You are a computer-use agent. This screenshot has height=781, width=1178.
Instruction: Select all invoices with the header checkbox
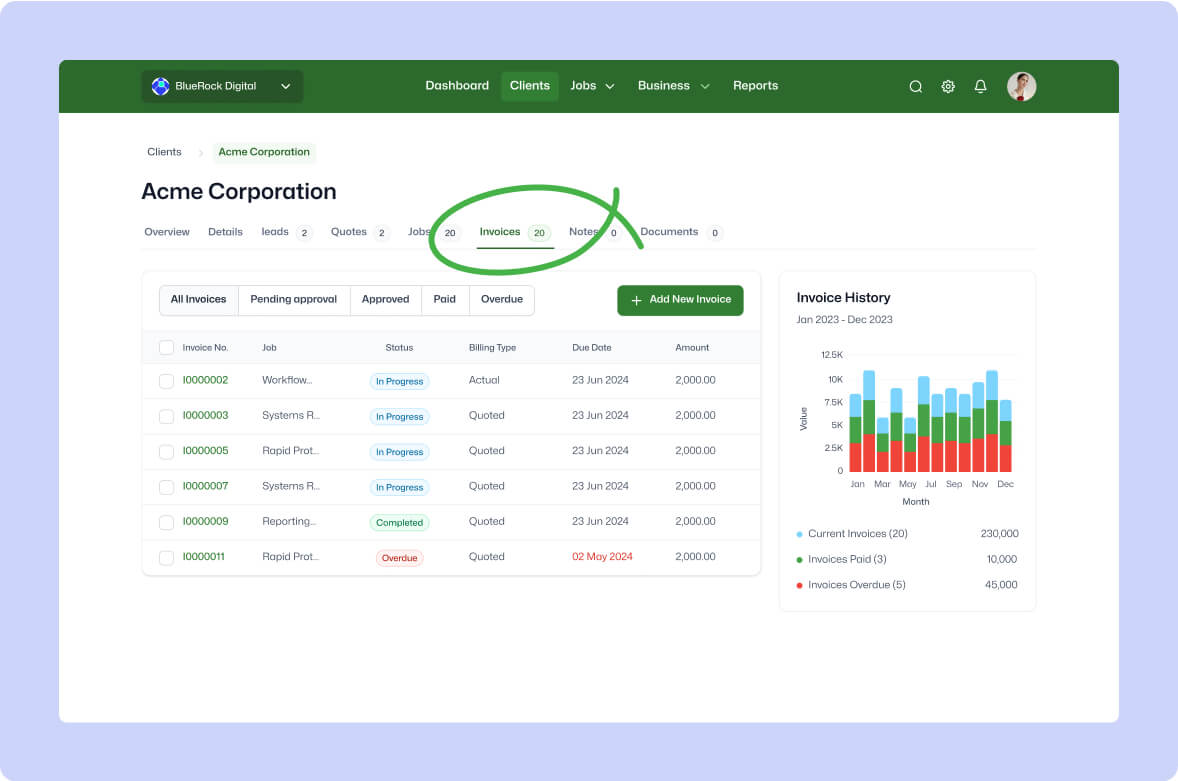166,347
